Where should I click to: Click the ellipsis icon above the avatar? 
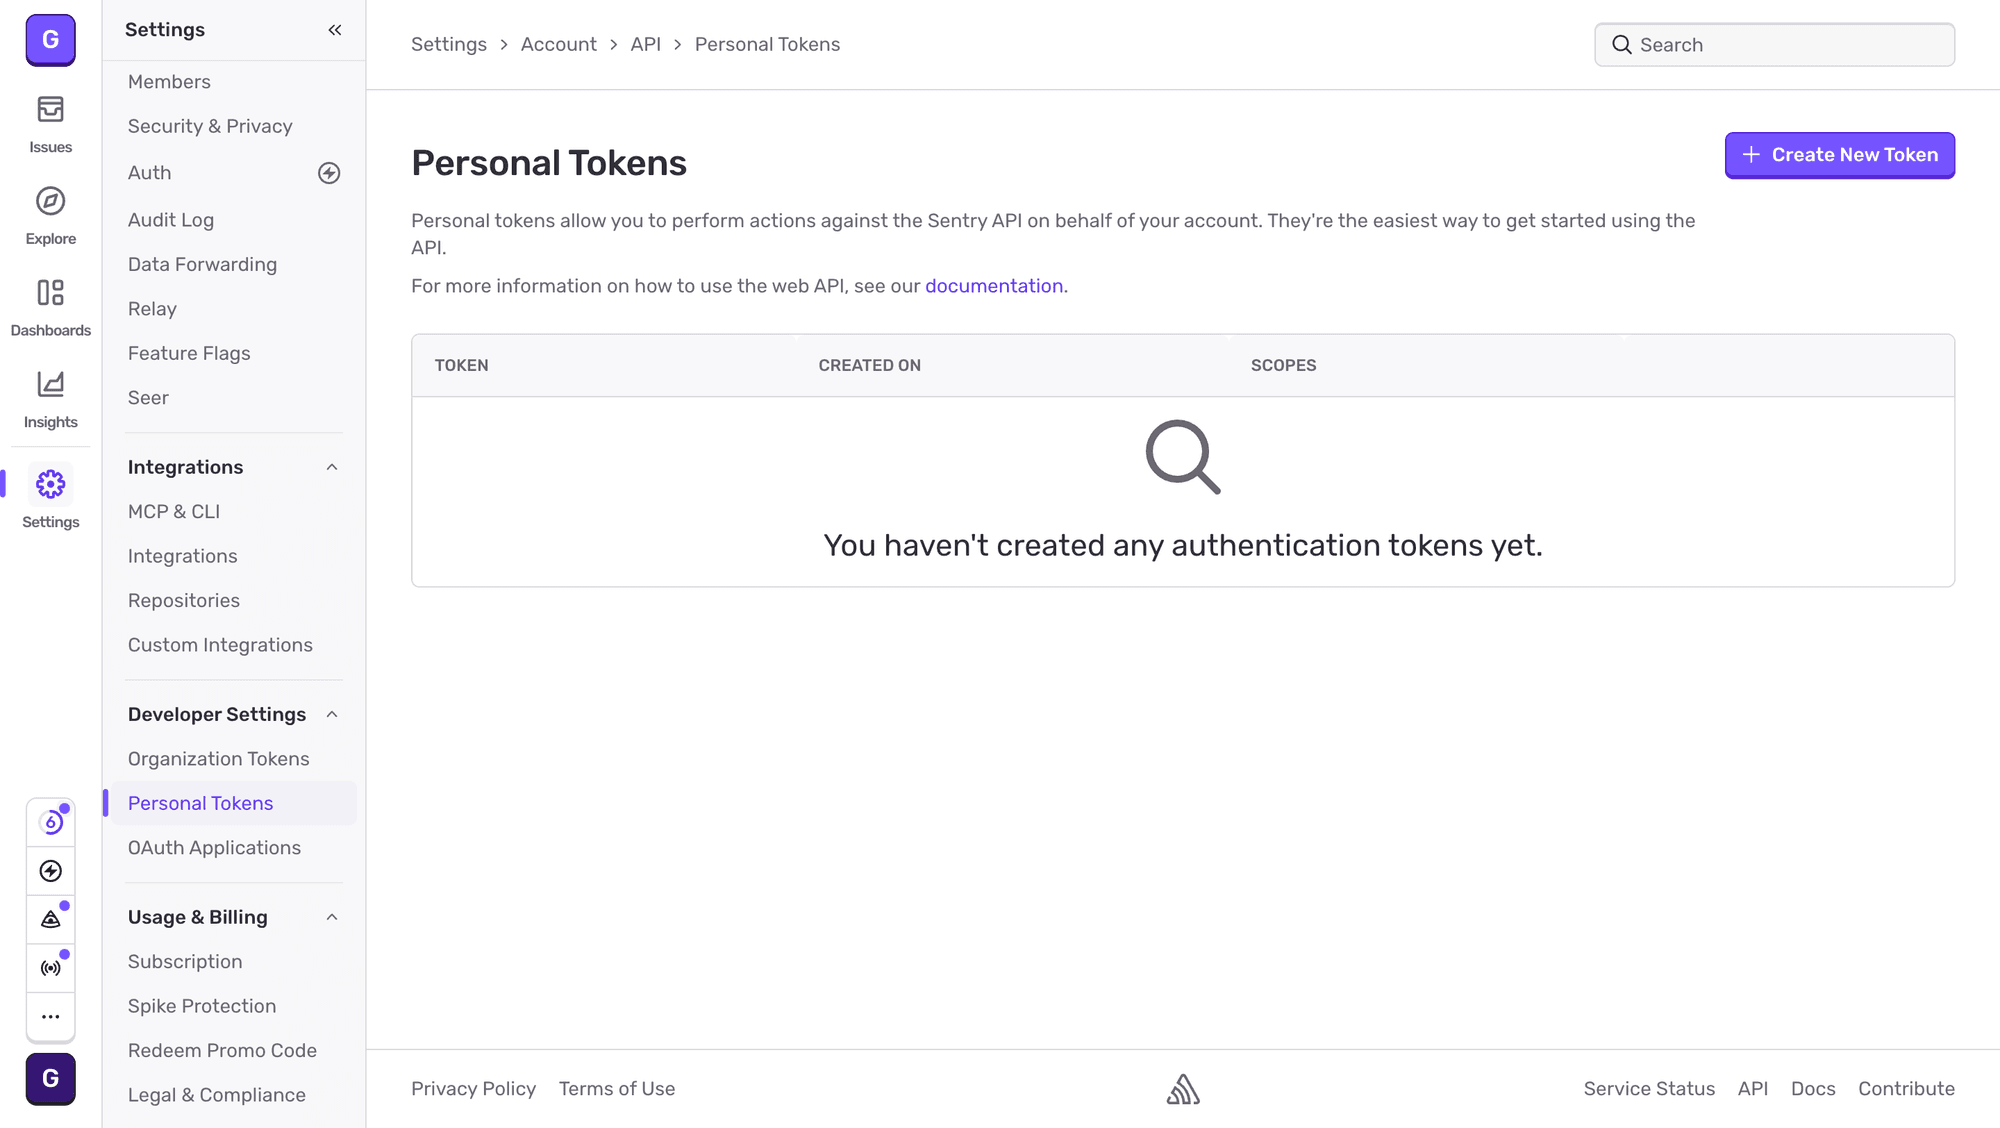coord(50,1017)
